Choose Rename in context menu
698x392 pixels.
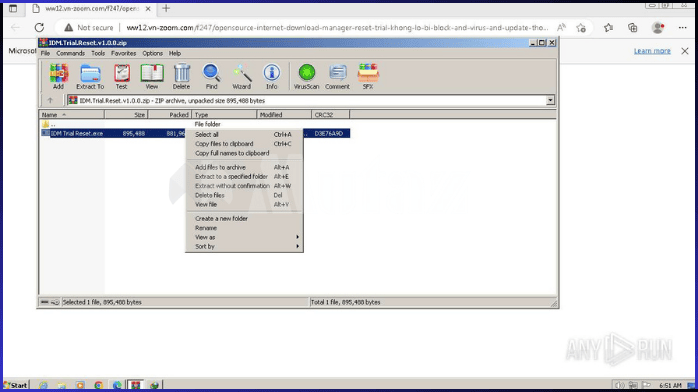click(244, 228)
